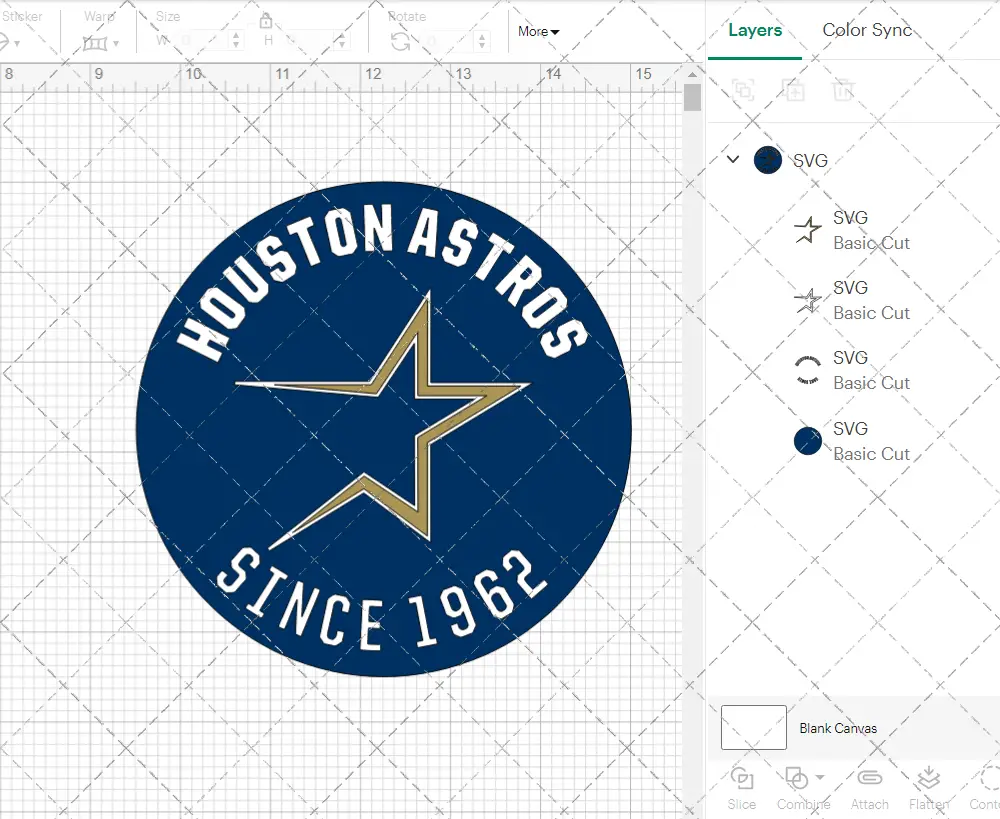Viewport: 1000px width, 819px height.
Task: Increase the width with stepper arrow
Action: (236, 36)
